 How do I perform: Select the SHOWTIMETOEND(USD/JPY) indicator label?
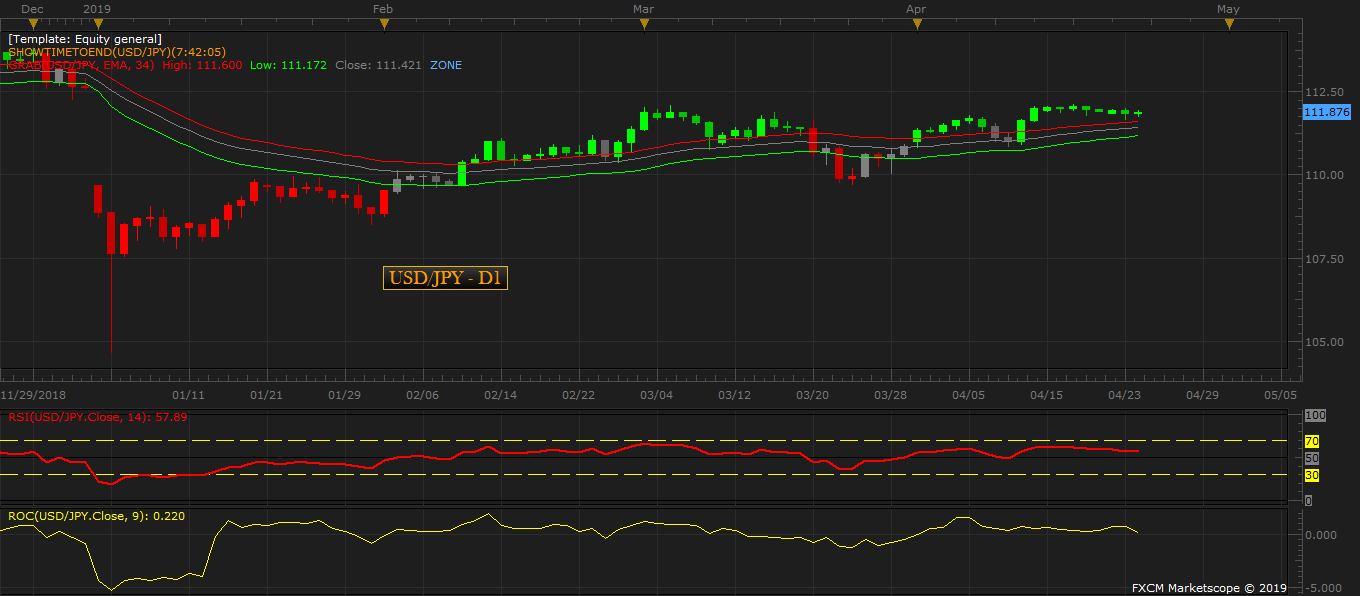click(115, 52)
